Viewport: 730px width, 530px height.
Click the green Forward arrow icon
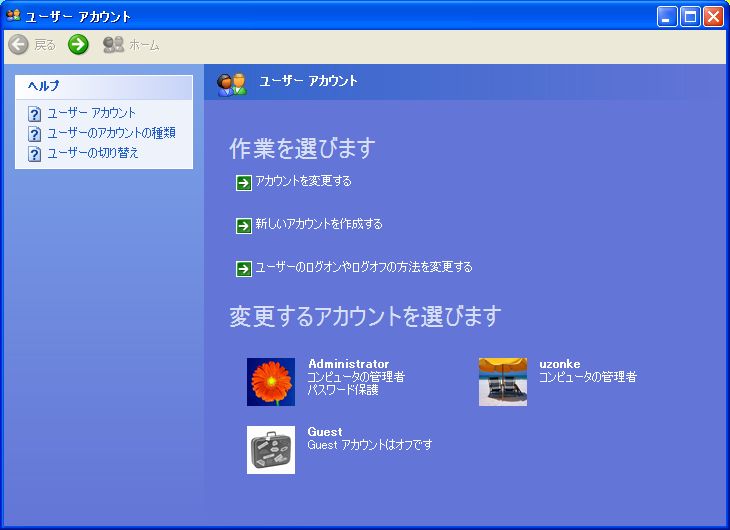[x=78, y=45]
